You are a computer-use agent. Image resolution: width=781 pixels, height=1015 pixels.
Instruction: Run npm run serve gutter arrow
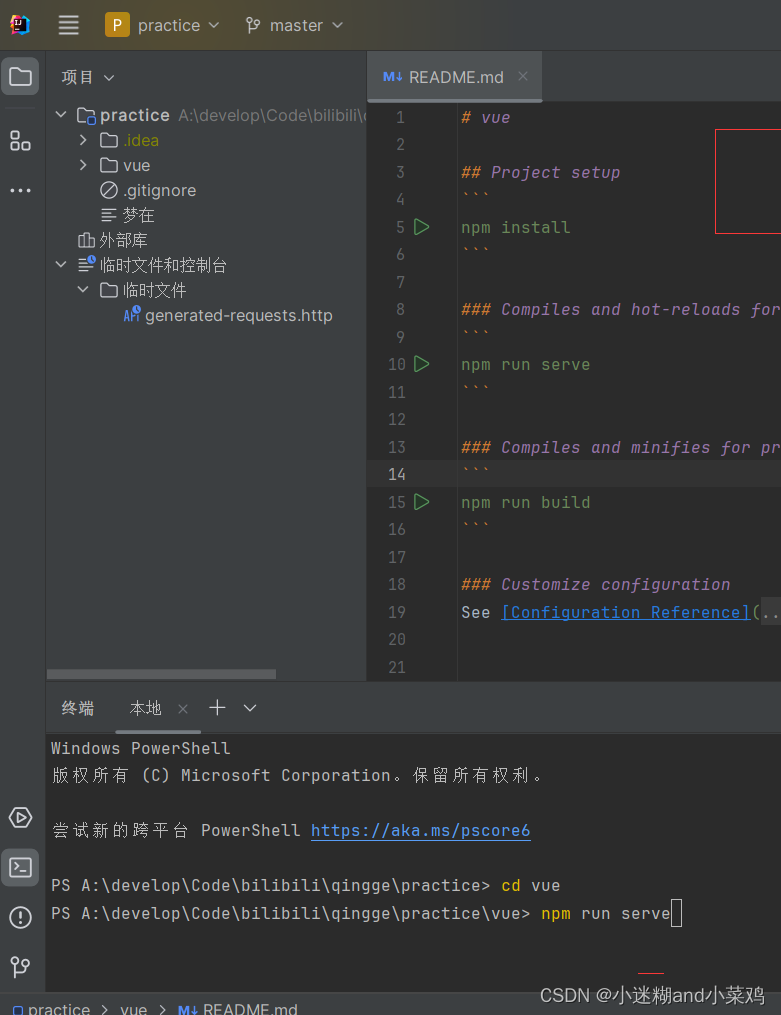click(422, 364)
